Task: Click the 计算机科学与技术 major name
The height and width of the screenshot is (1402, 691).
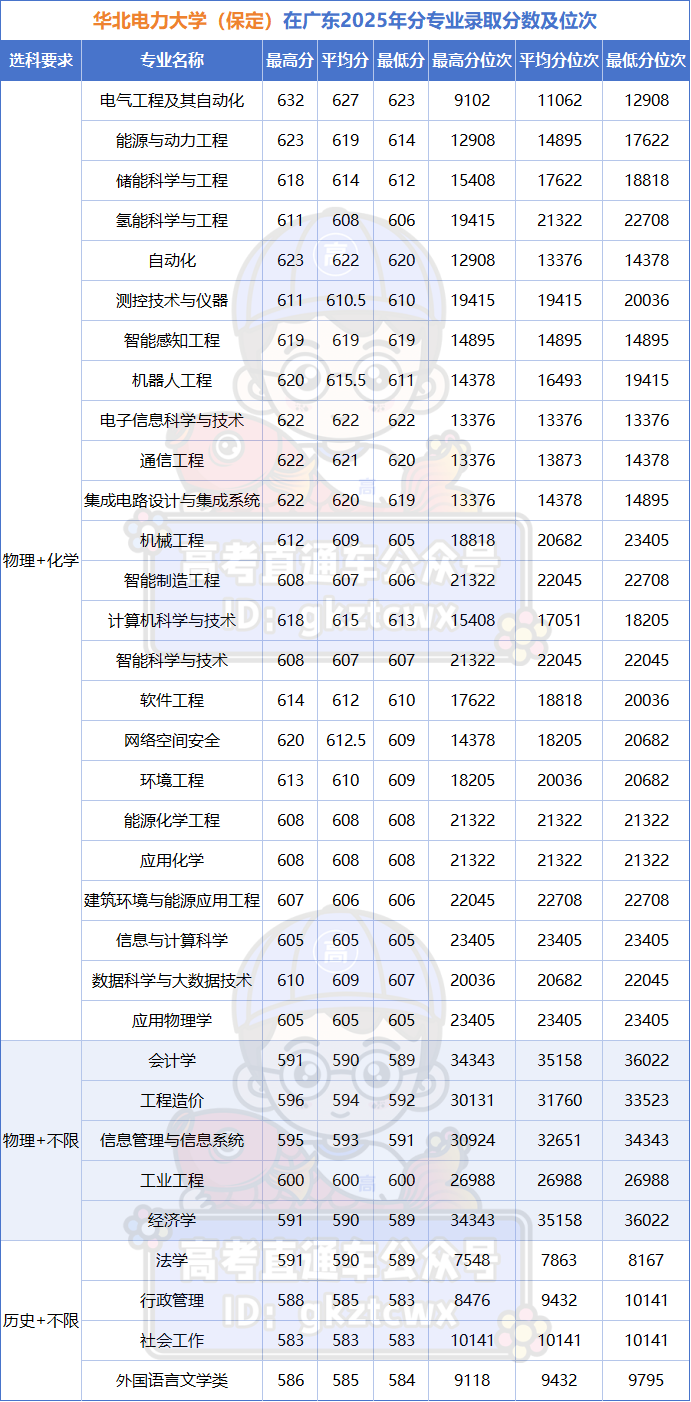Action: click(172, 620)
